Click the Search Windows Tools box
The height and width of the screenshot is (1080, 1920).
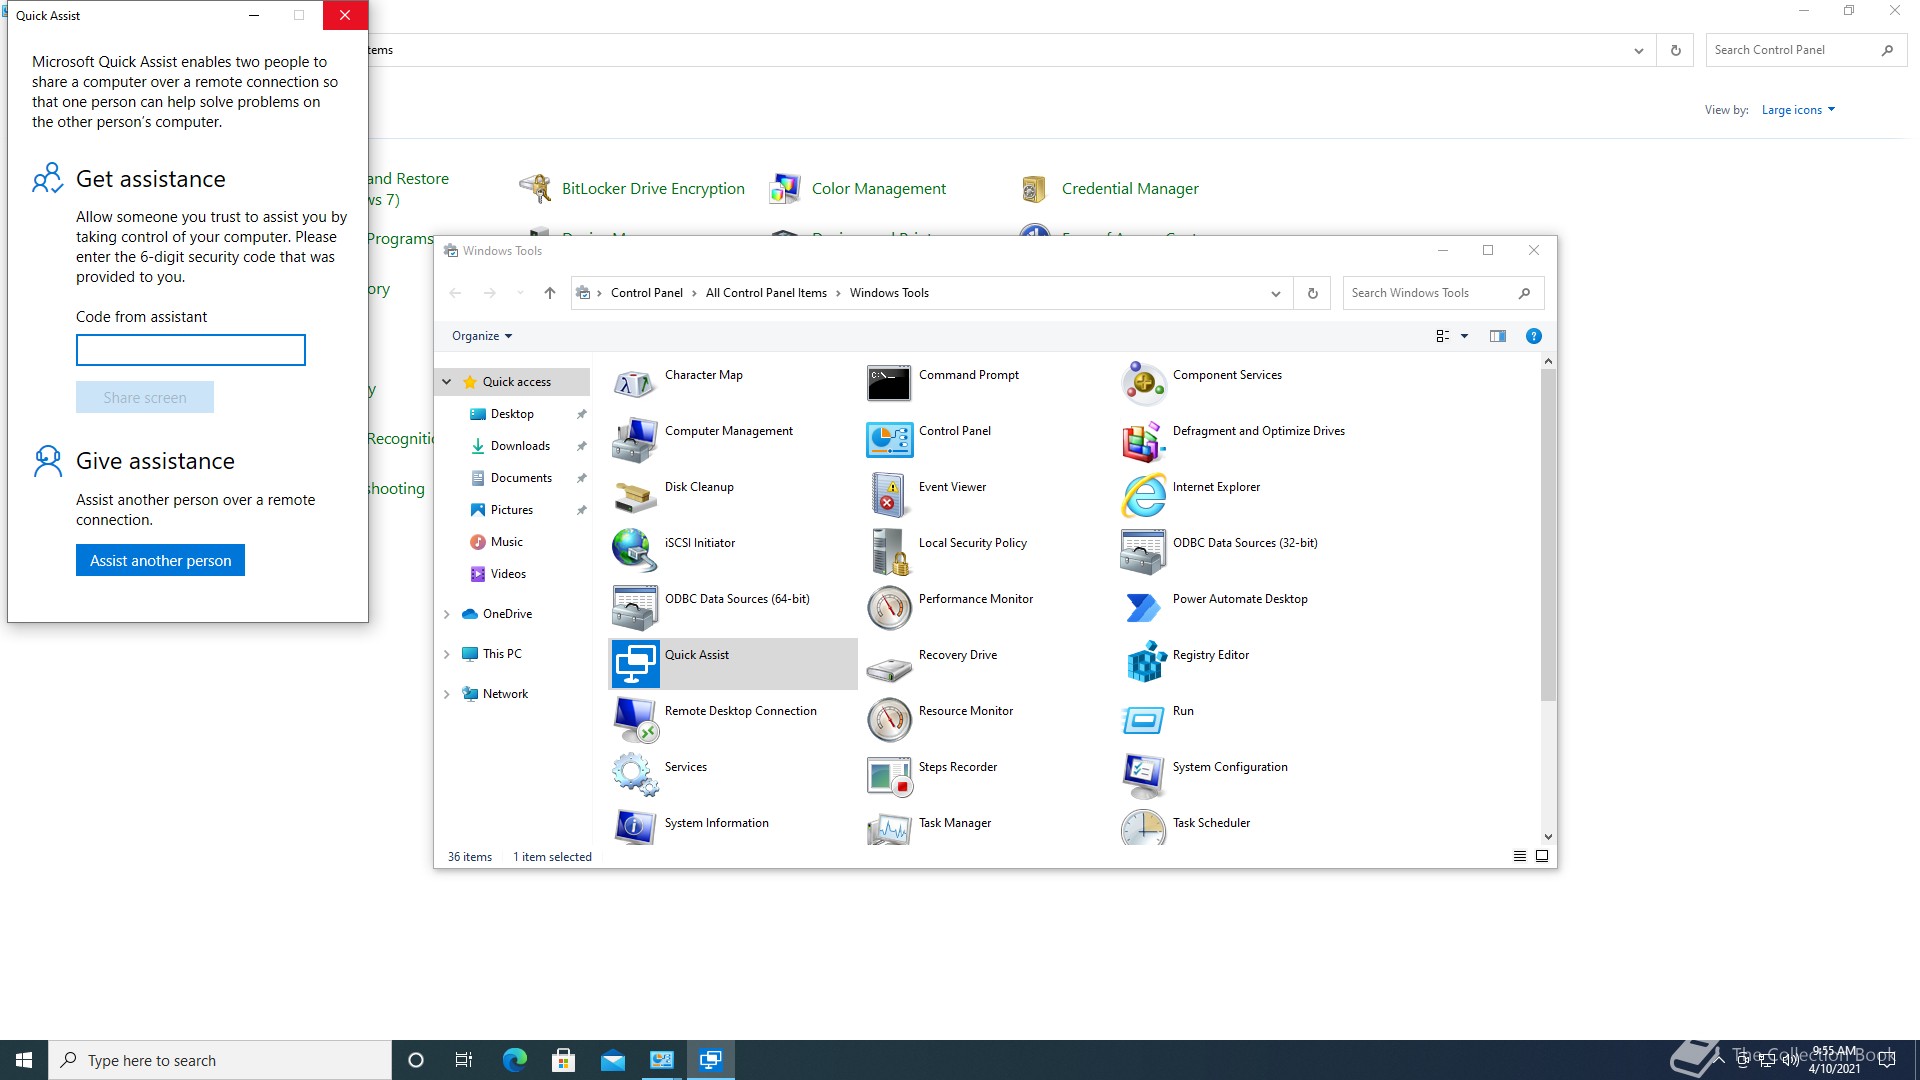[x=1443, y=293]
